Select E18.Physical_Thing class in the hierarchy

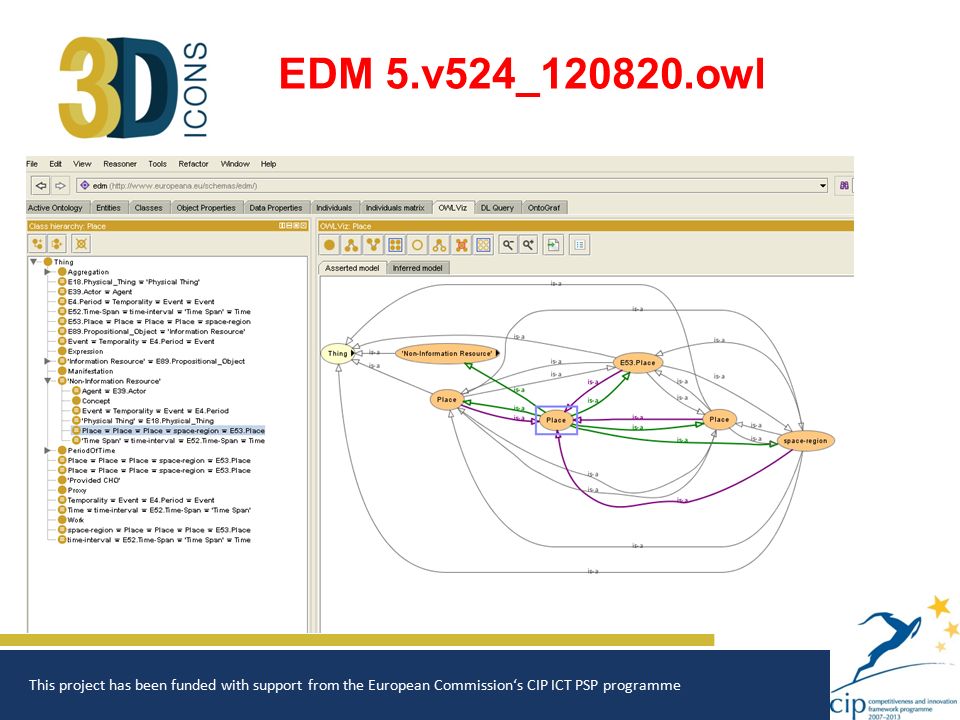133,282
